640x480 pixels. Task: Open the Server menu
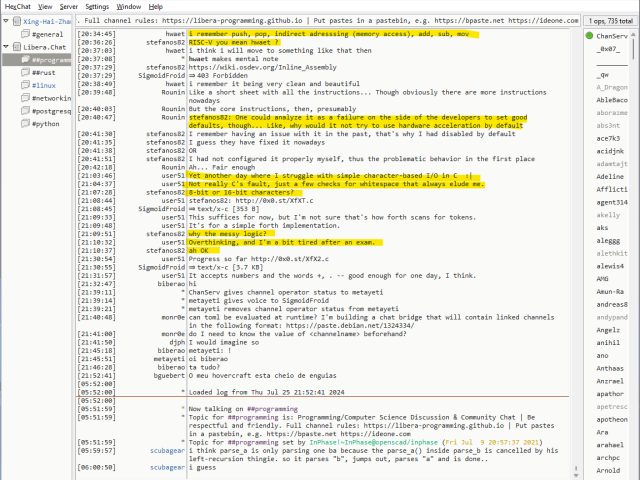(x=68, y=6)
